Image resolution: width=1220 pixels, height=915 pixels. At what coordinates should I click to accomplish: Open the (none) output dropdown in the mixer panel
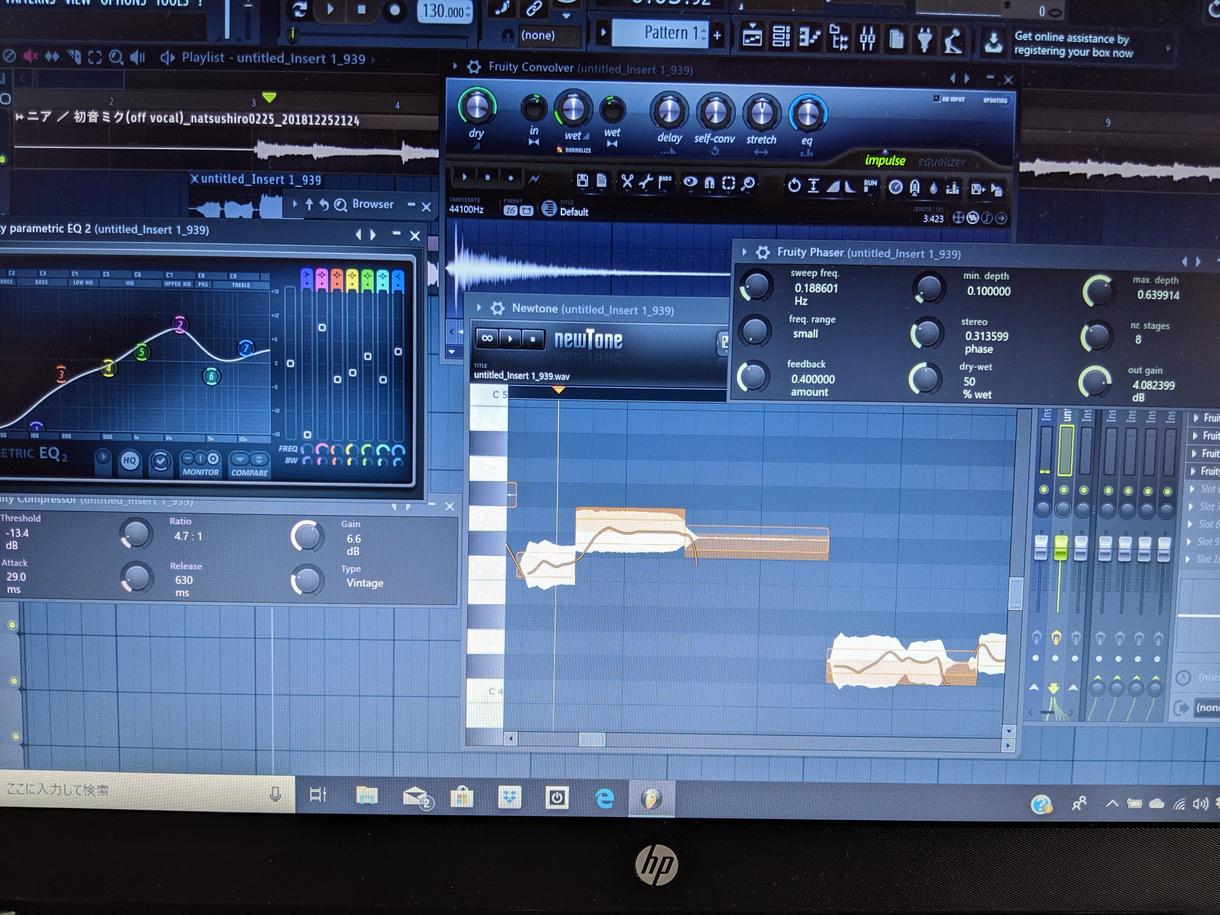point(1207,708)
